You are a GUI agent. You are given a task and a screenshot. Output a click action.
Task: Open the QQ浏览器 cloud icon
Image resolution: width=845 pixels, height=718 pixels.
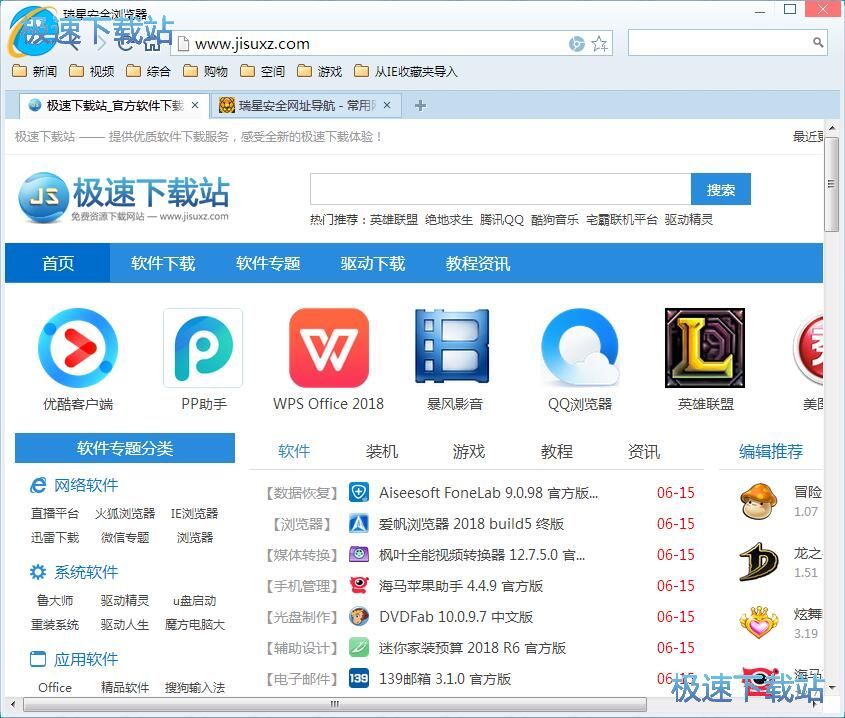coord(580,348)
